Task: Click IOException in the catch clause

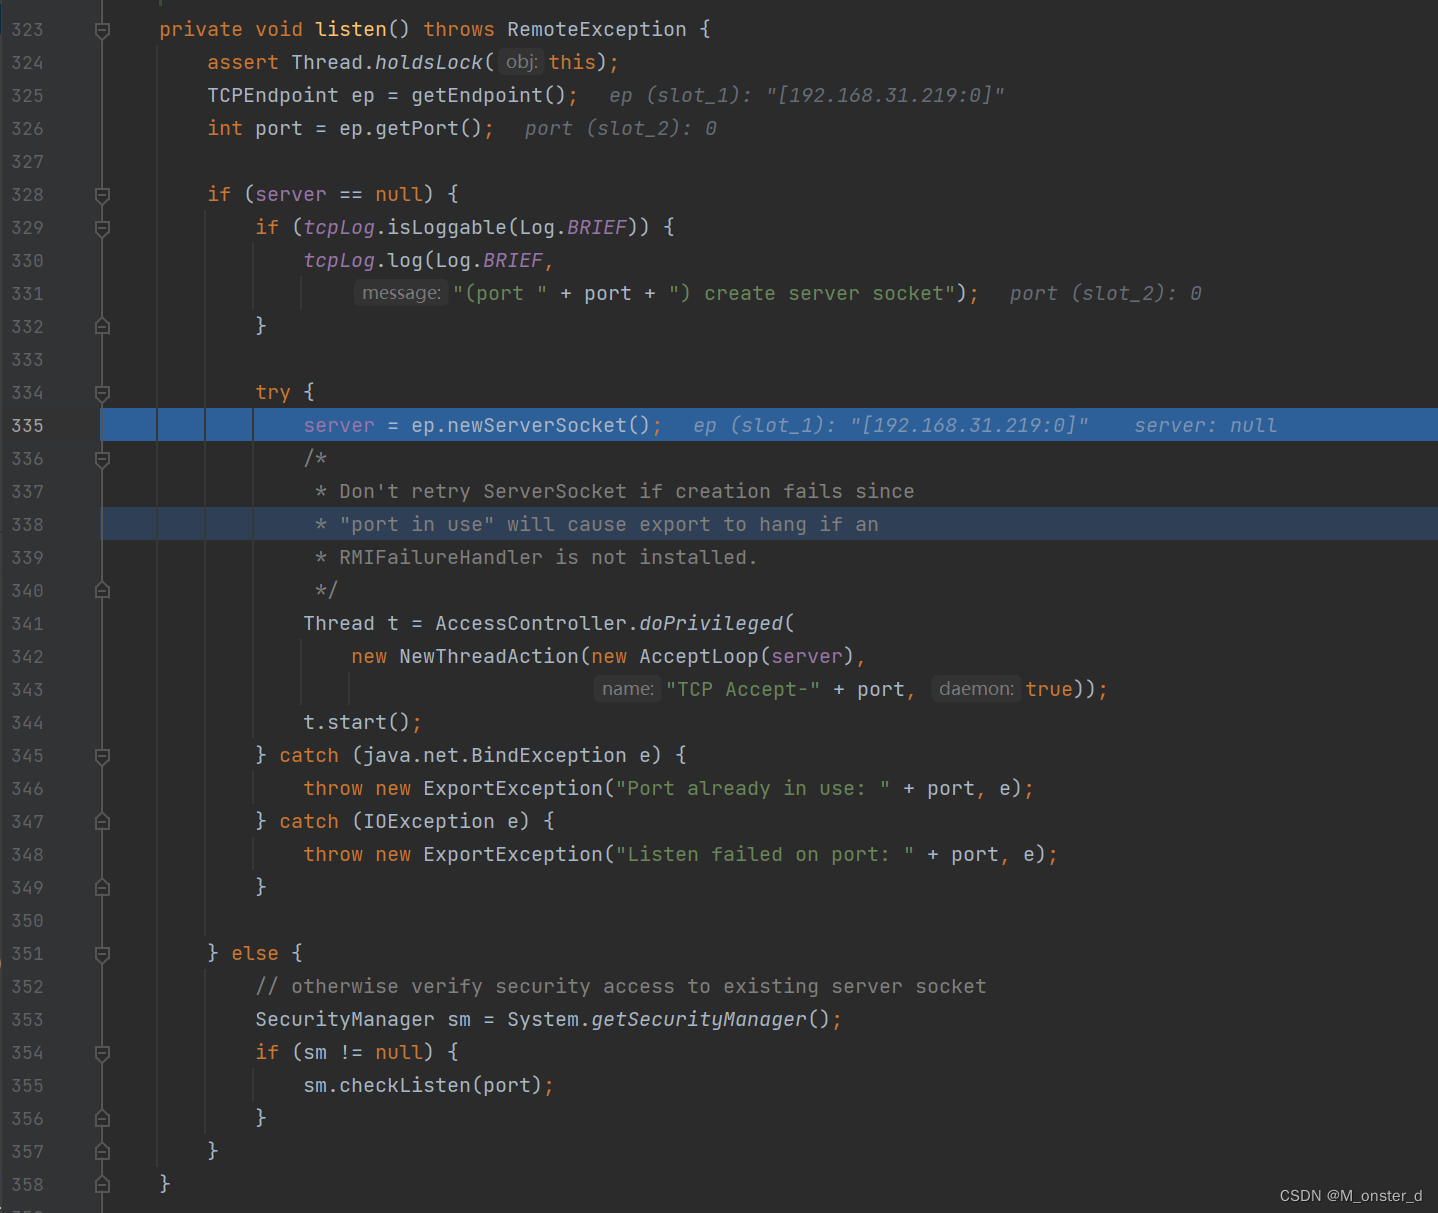Action: (429, 822)
